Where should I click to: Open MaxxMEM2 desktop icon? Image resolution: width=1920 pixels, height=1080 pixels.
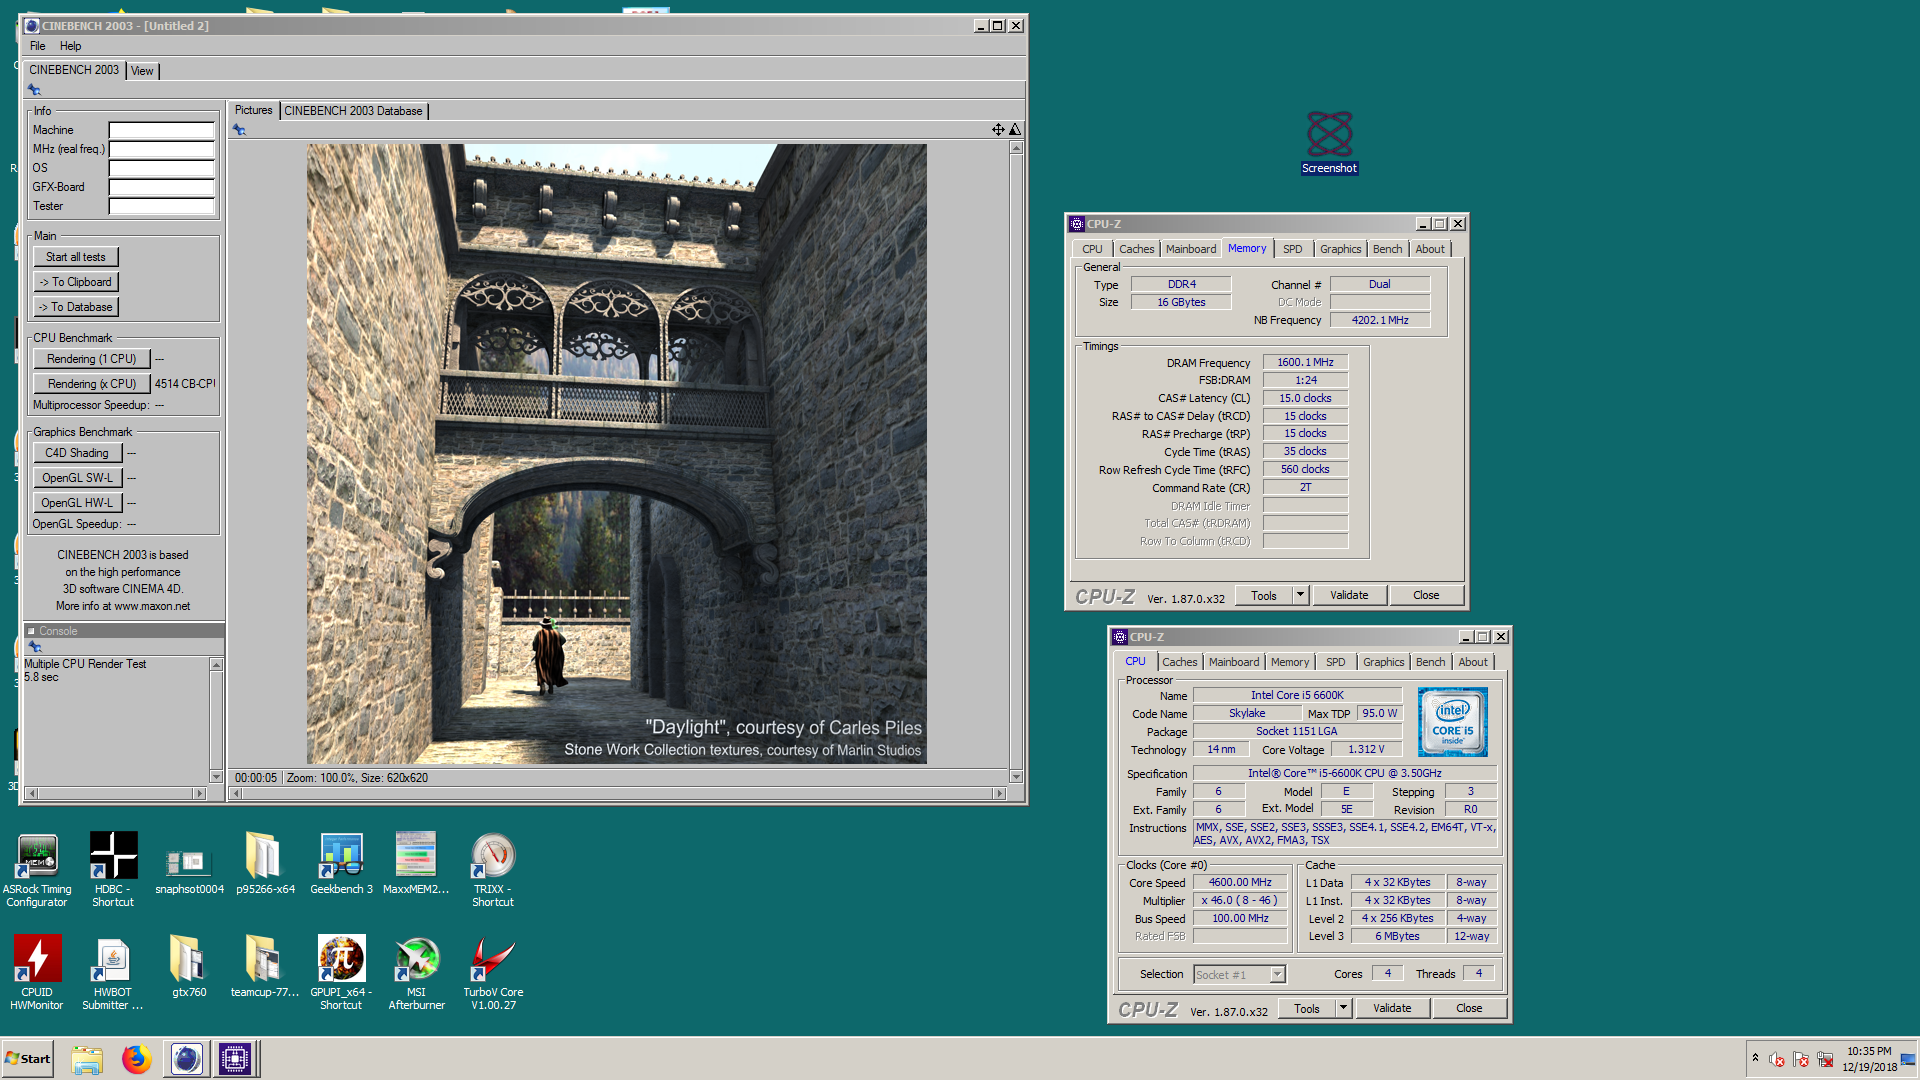tap(416, 865)
